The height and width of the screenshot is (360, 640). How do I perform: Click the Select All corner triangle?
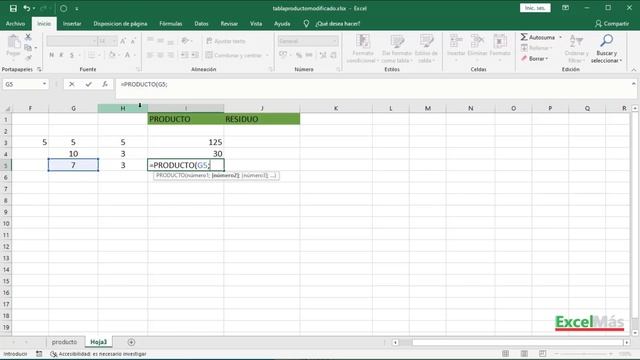(7, 108)
